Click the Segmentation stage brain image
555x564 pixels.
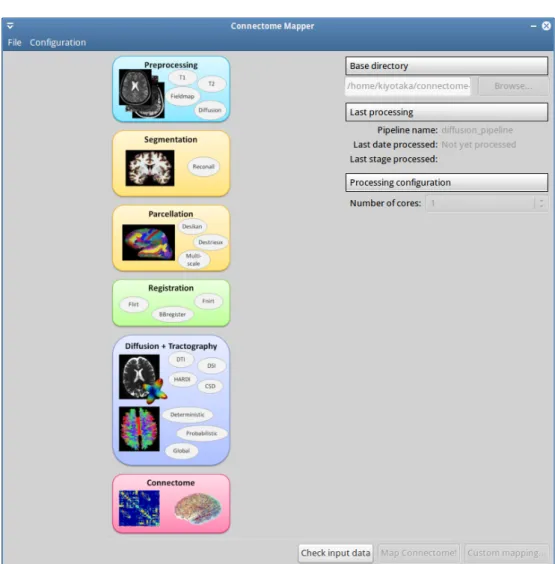pyautogui.click(x=150, y=168)
